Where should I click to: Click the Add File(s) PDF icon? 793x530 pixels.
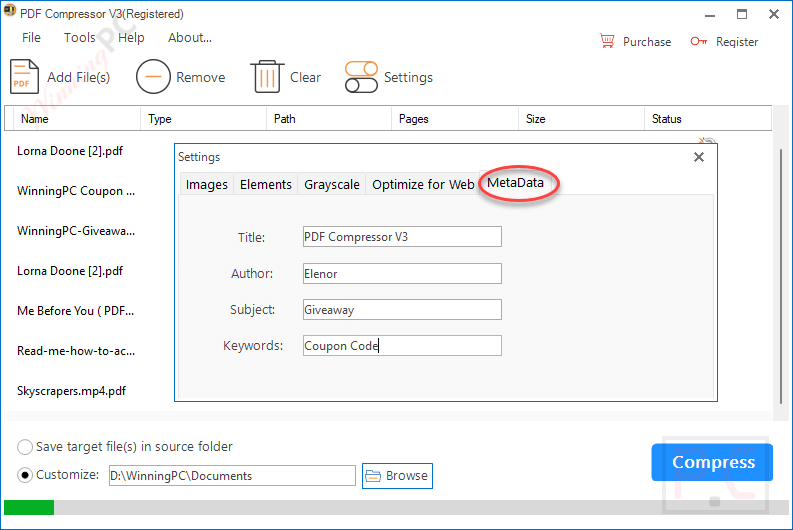[24, 77]
